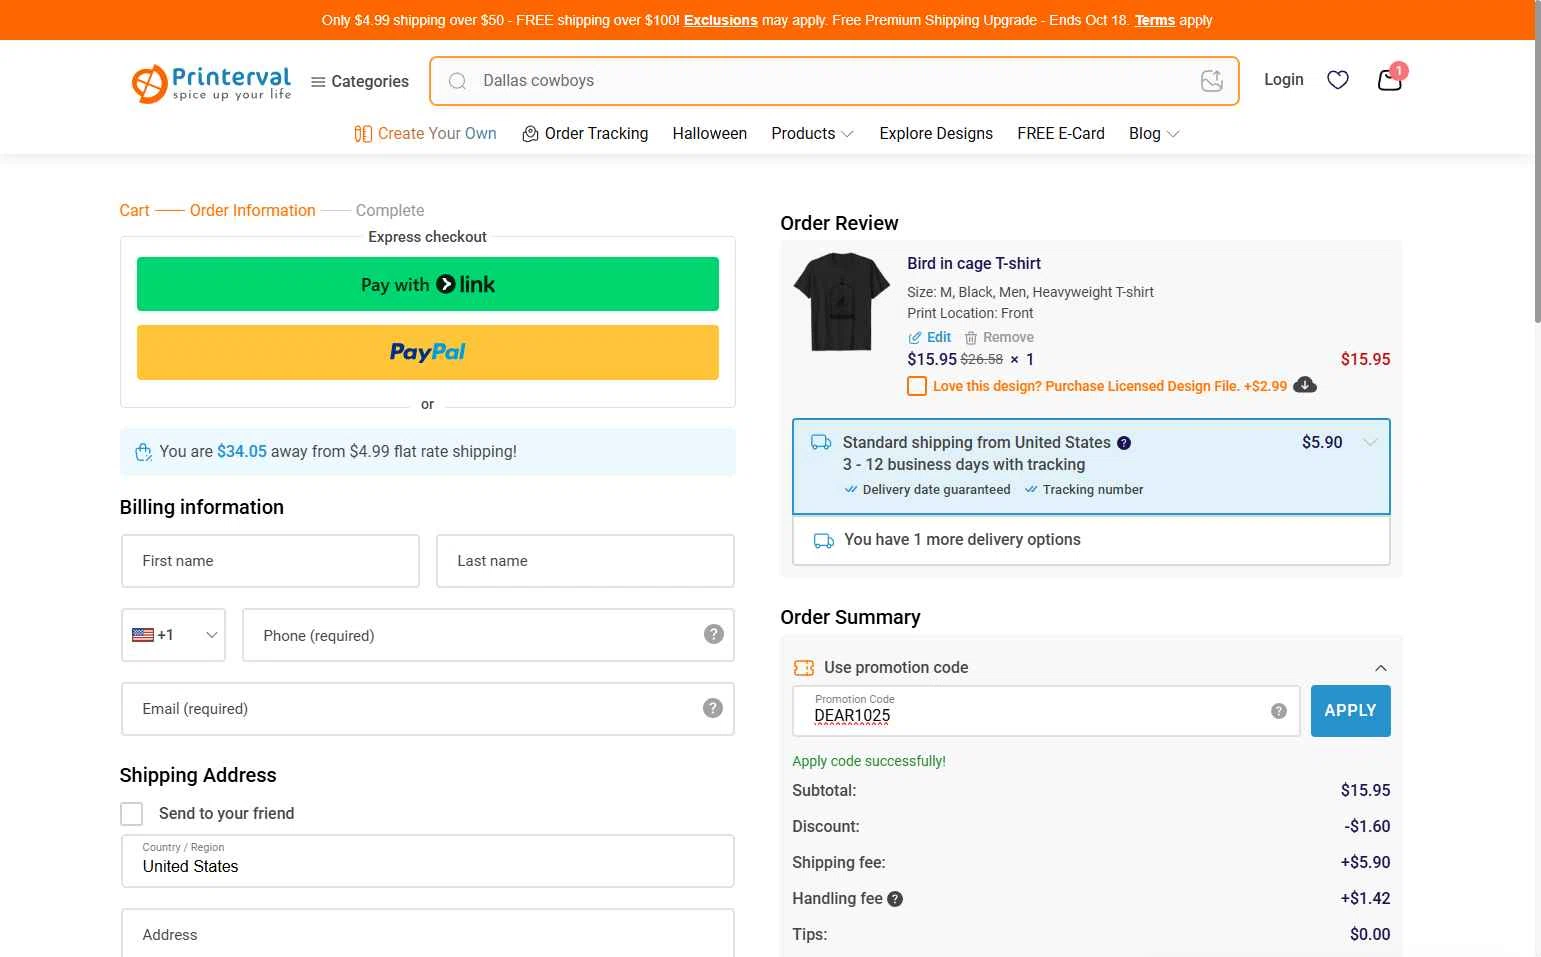Click the email field help icon
1541x957 pixels.
[713, 708]
